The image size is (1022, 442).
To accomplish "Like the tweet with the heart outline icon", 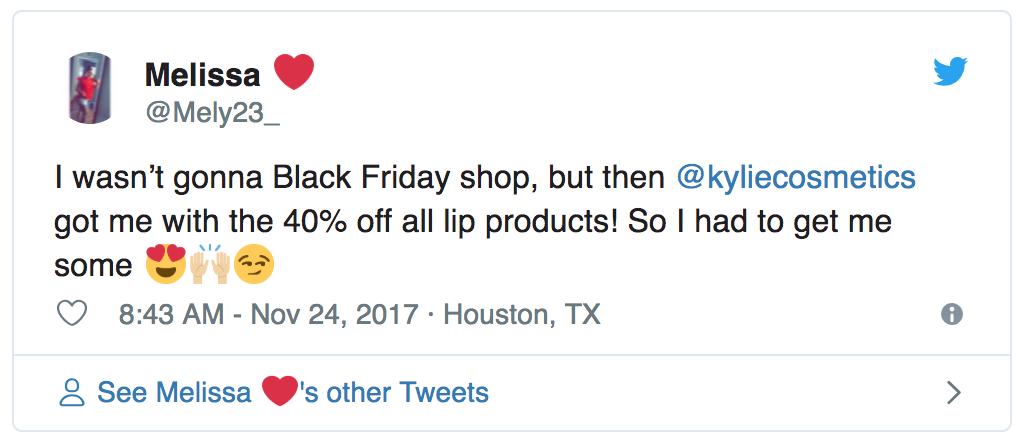I will pyautogui.click(x=72, y=314).
